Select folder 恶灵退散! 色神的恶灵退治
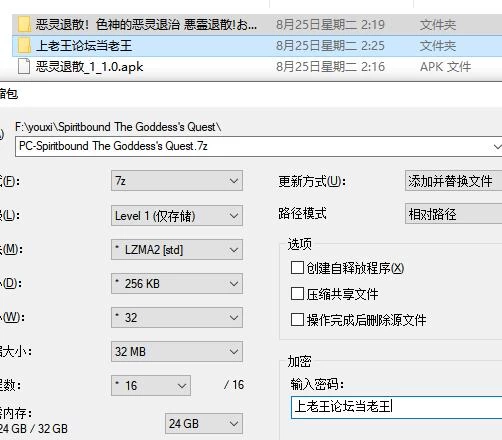The height and width of the screenshot is (440, 502). click(x=146, y=25)
